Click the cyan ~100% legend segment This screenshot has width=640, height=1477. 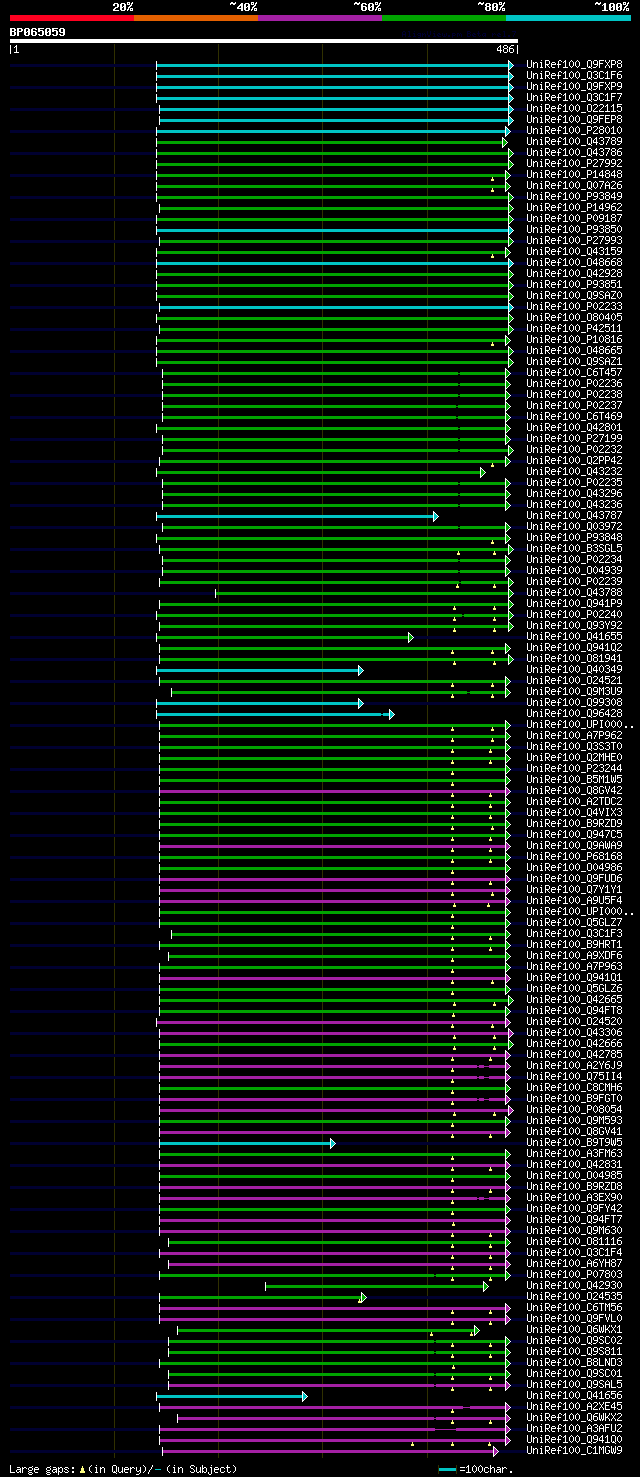click(568, 18)
